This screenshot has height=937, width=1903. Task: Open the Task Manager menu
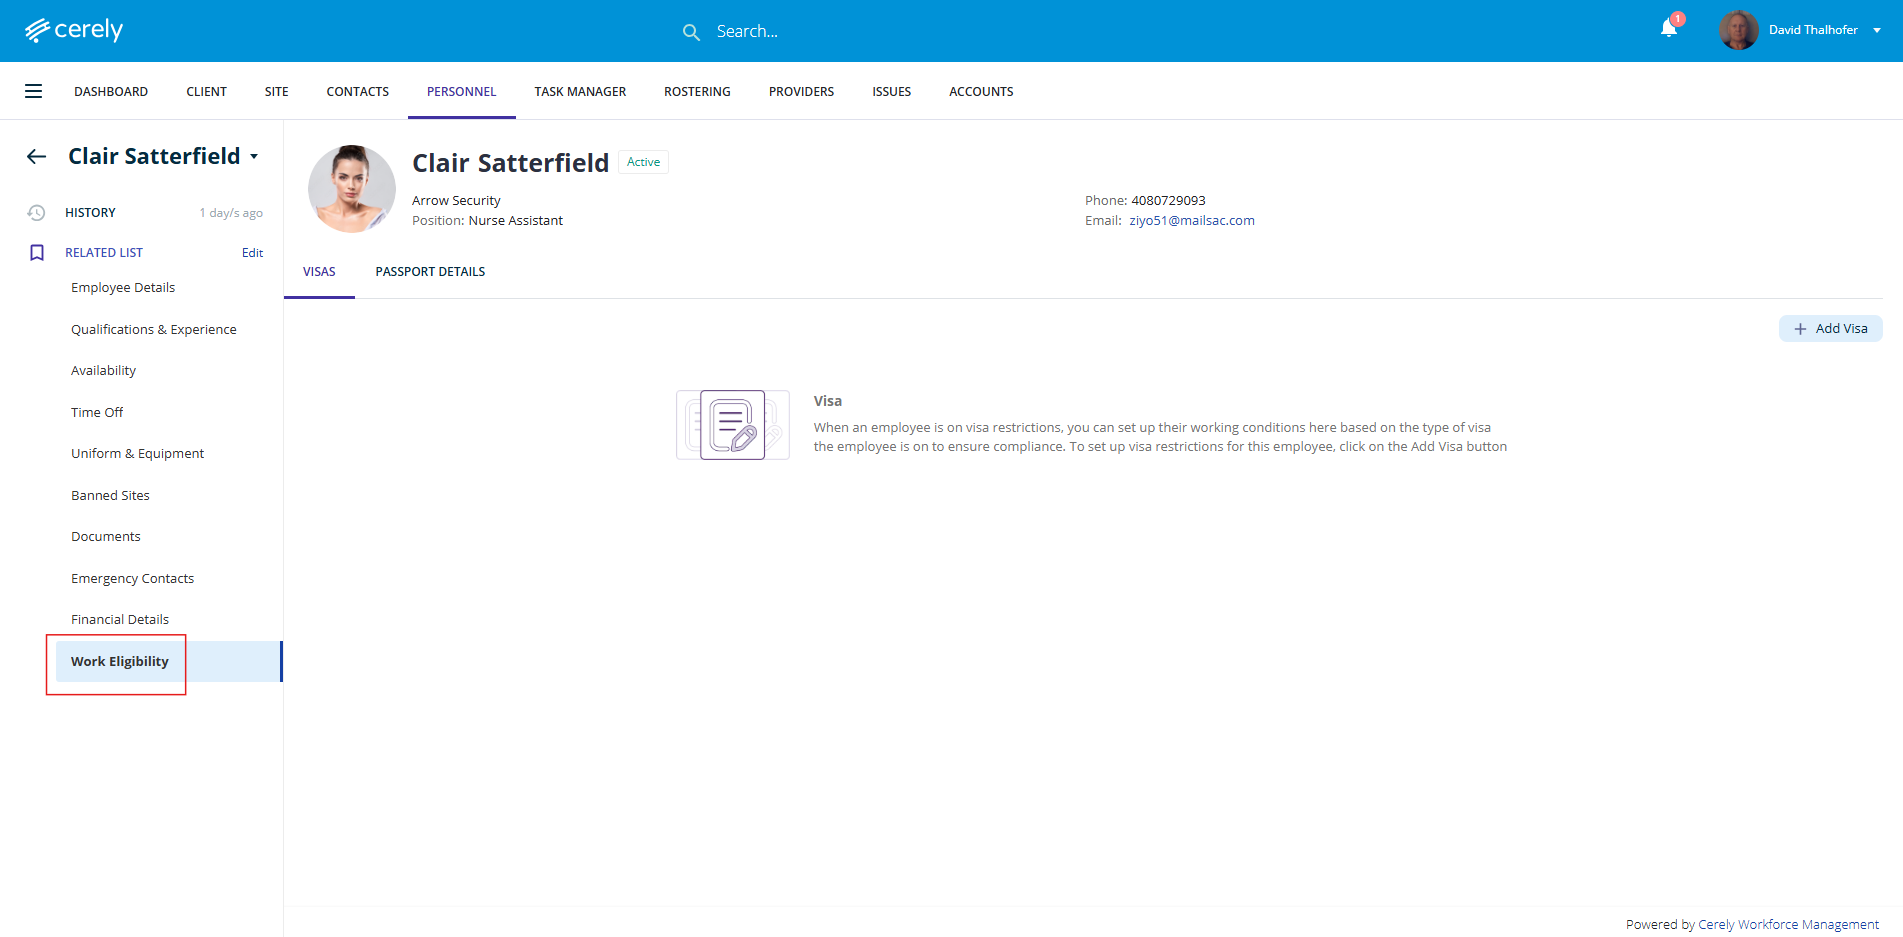point(580,92)
